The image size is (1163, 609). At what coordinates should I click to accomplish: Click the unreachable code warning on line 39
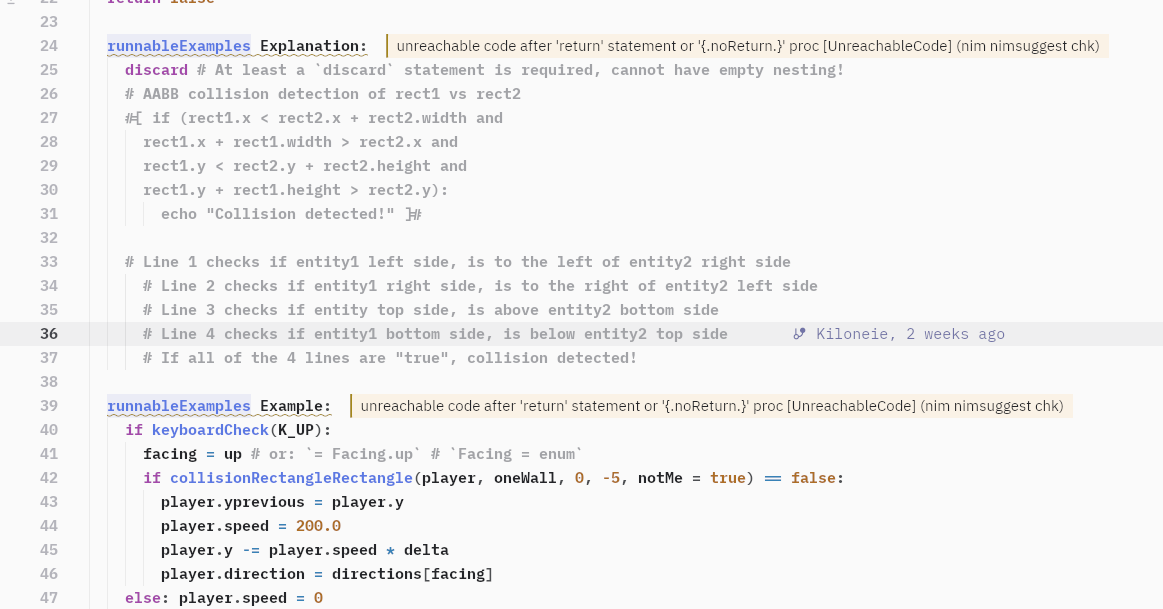711,406
